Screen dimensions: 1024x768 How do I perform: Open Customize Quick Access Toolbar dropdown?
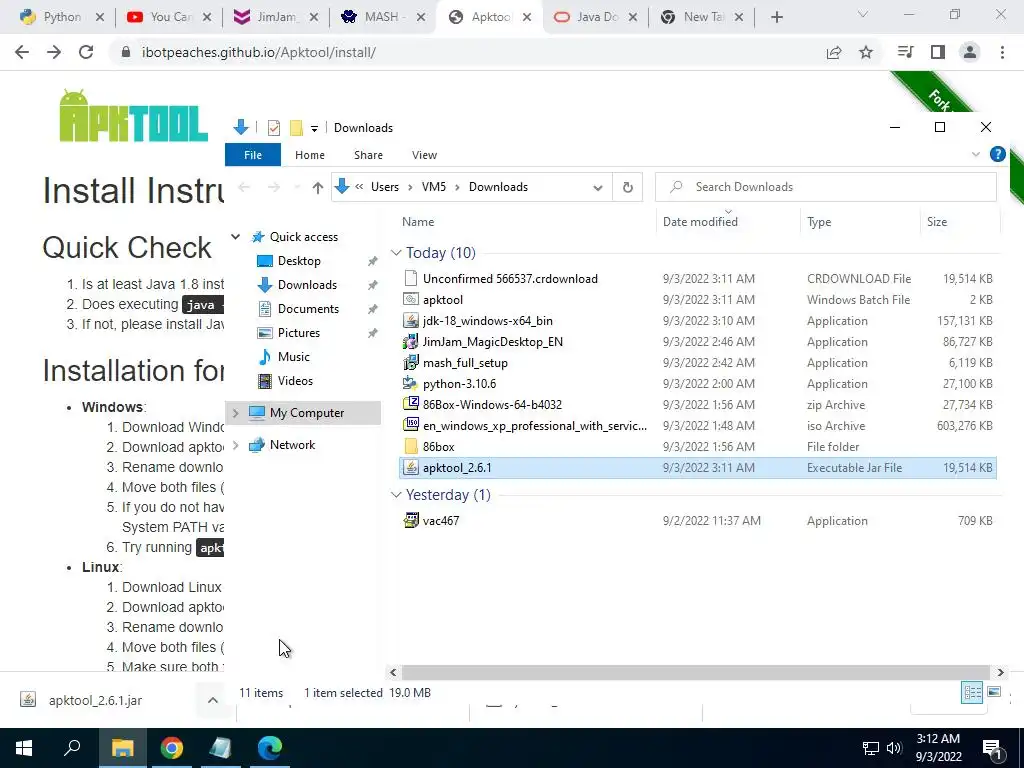[314, 129]
